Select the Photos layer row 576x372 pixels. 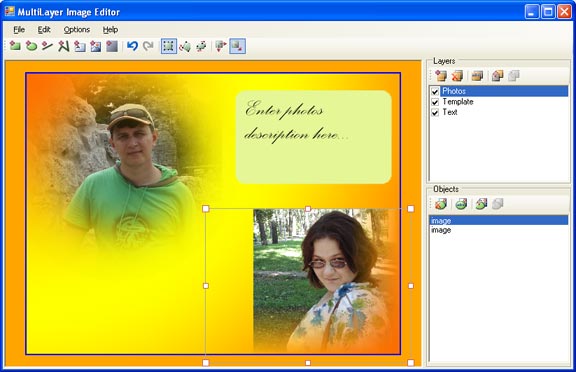click(x=499, y=91)
